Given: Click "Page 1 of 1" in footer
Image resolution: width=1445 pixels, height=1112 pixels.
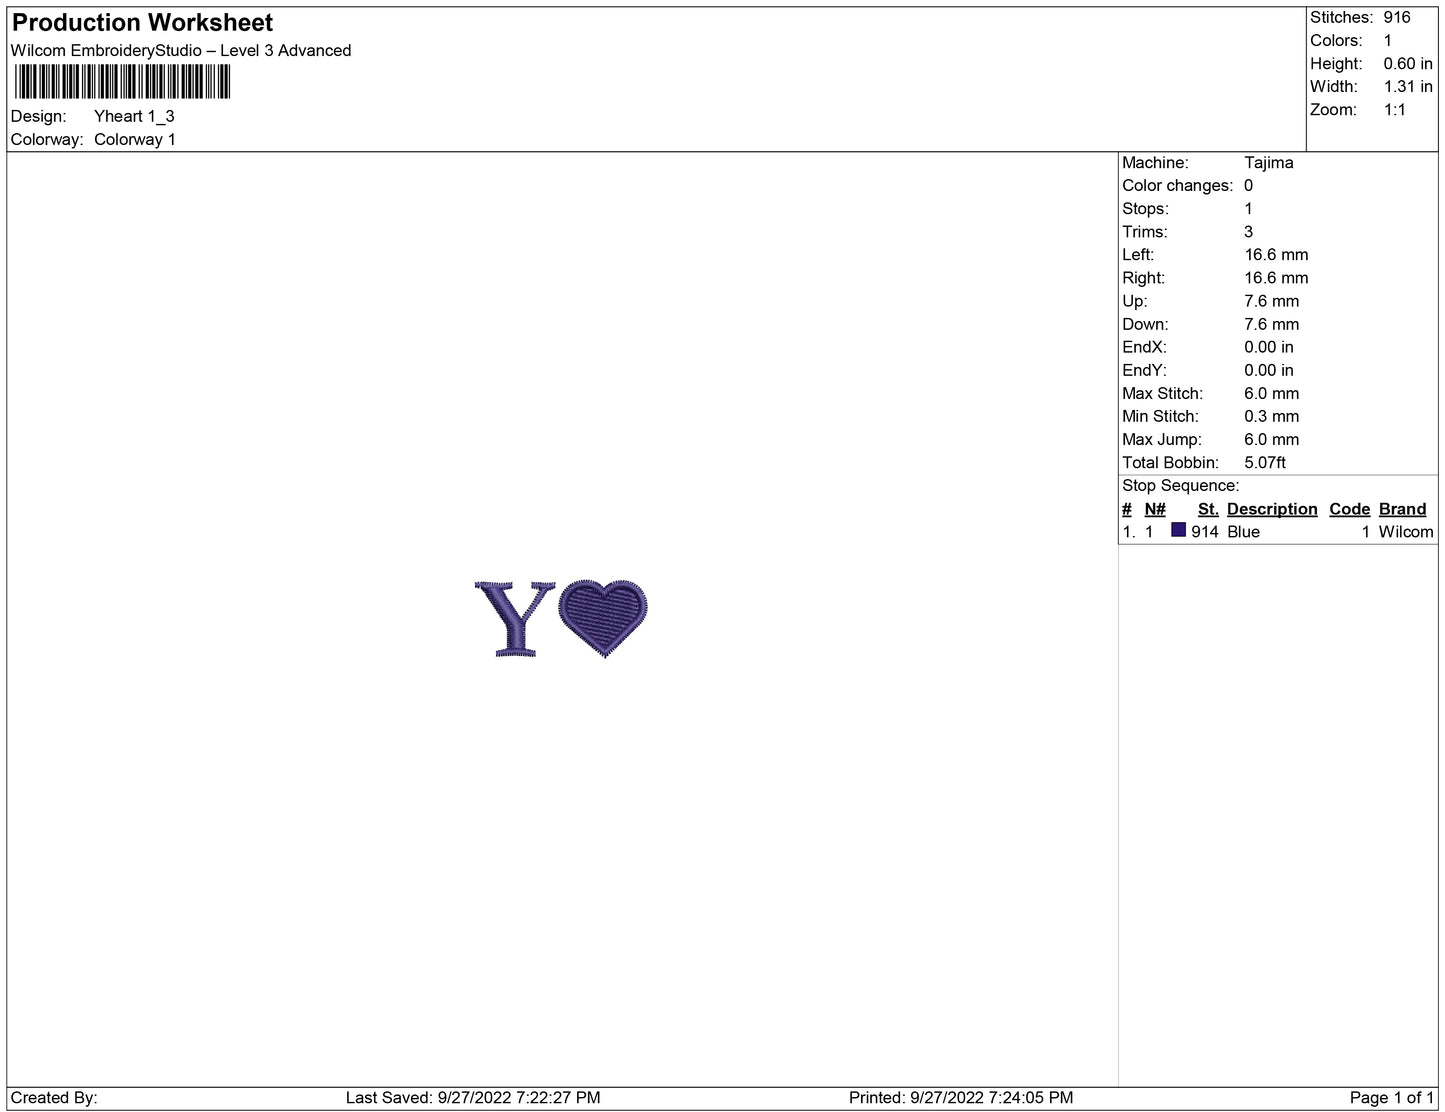Looking at the screenshot, I should (1391, 1097).
